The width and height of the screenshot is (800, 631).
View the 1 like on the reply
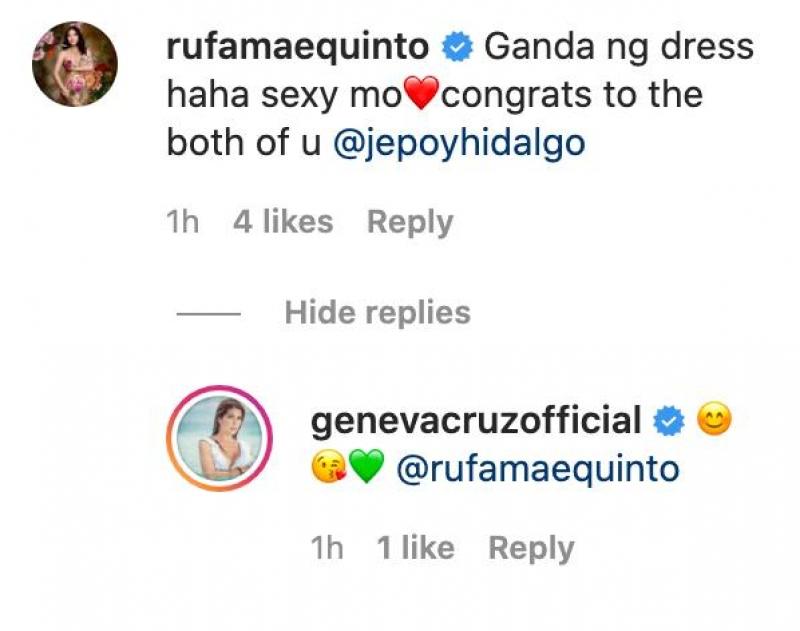coord(413,548)
